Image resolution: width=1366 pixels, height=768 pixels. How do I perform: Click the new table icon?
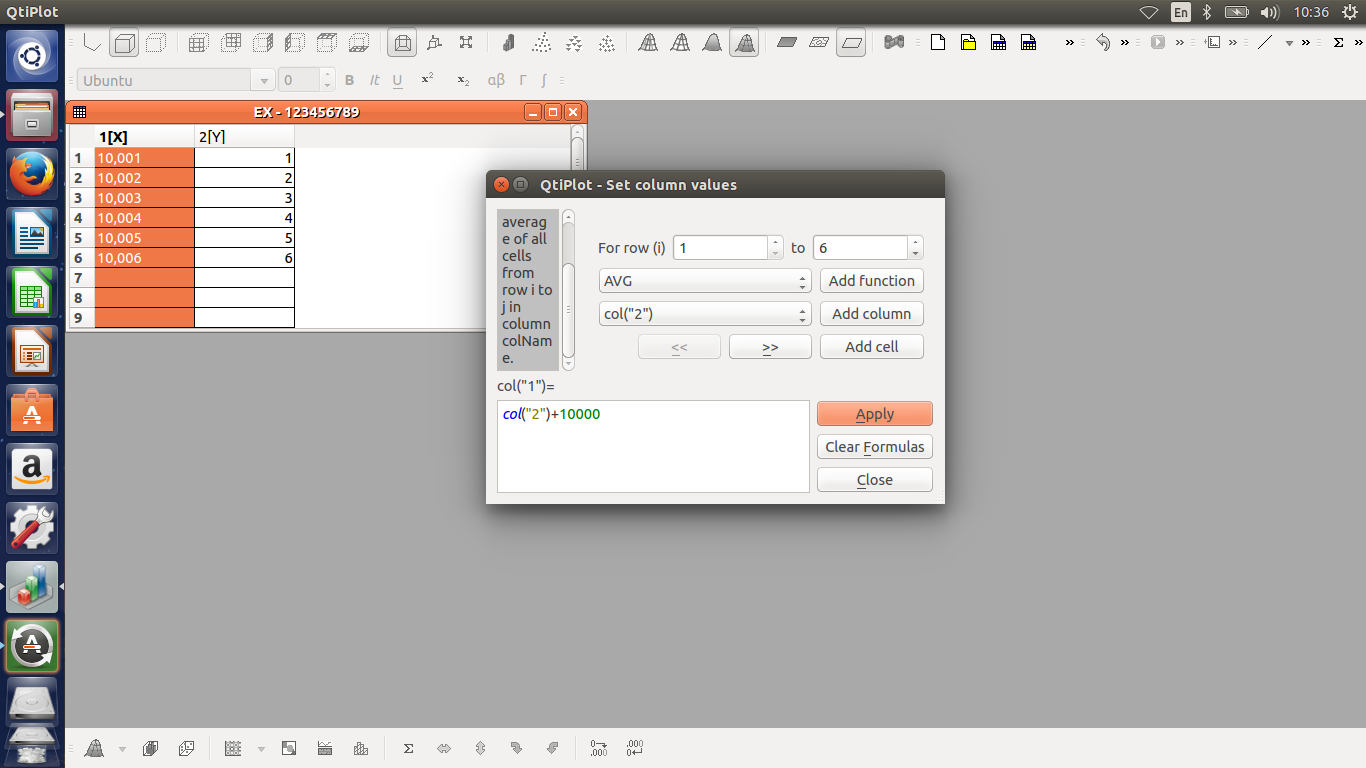(998, 42)
